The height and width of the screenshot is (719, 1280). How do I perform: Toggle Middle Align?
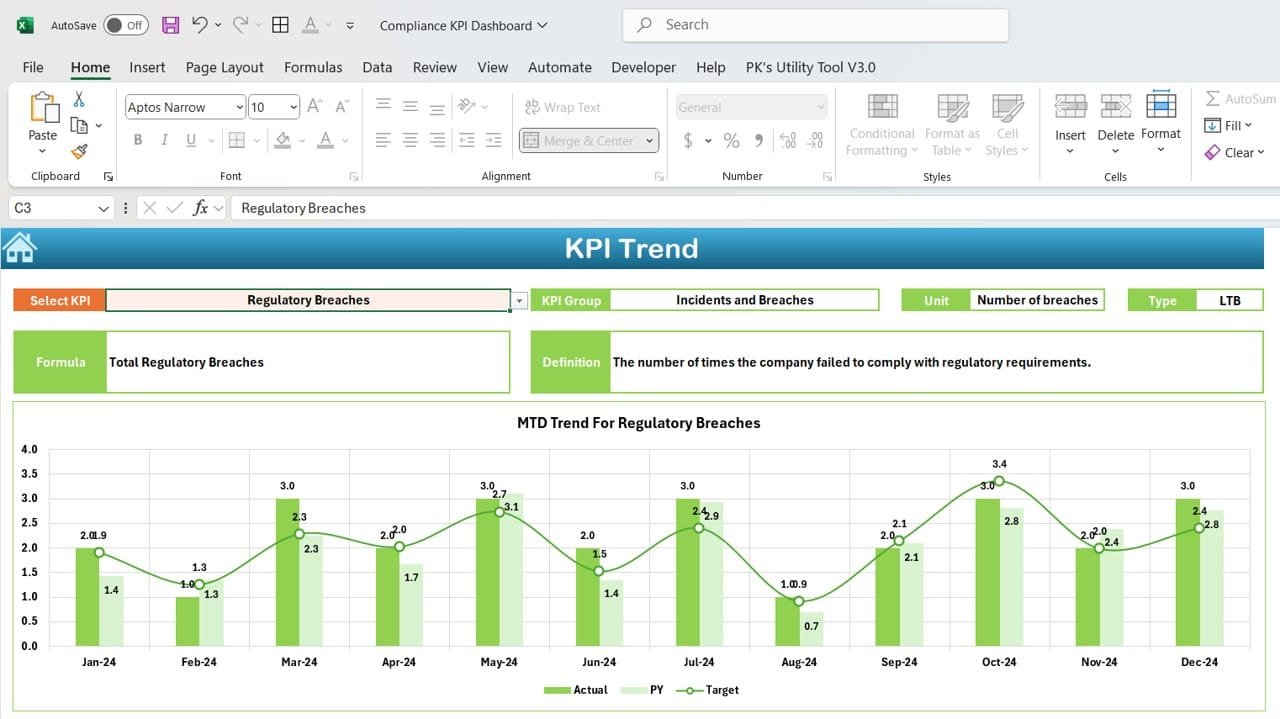[x=410, y=106]
